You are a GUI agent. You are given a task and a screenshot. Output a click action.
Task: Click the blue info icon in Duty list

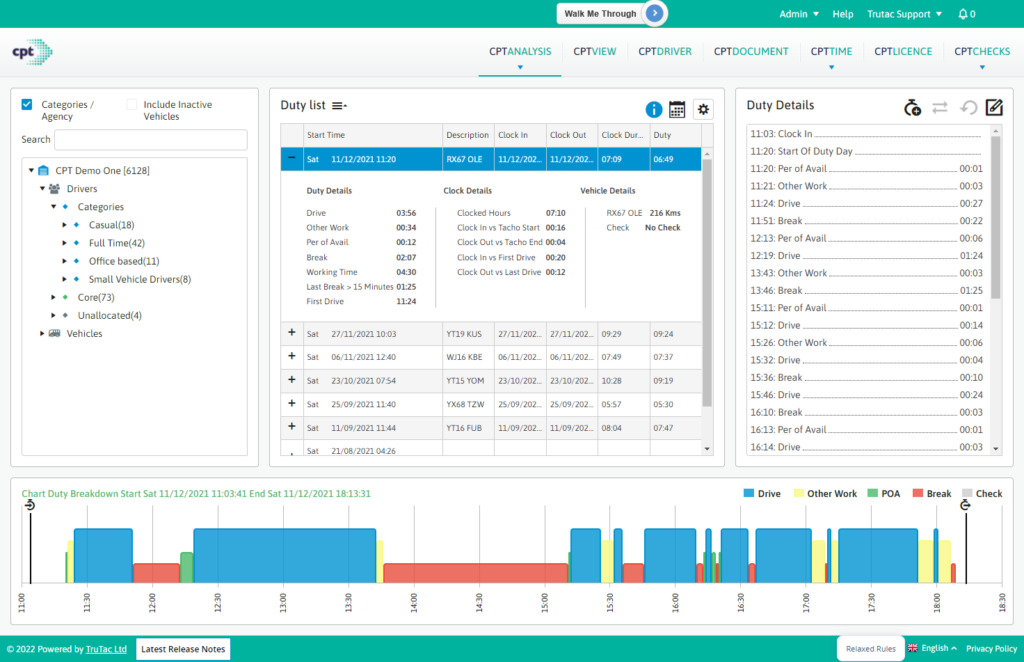point(654,110)
